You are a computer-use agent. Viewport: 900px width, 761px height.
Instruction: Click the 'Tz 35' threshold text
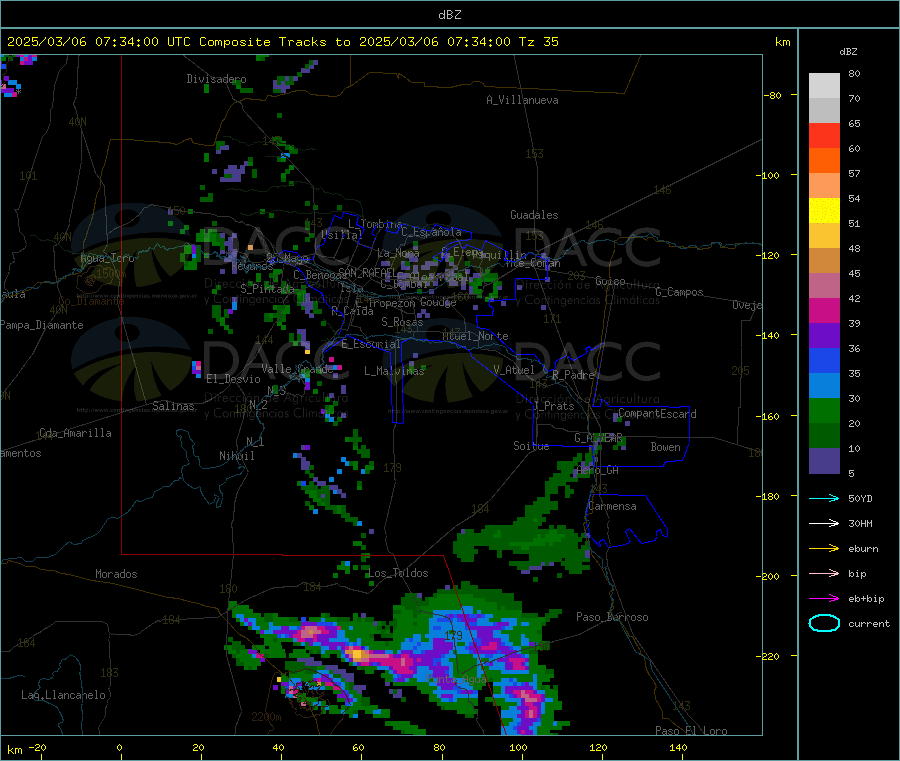click(538, 42)
